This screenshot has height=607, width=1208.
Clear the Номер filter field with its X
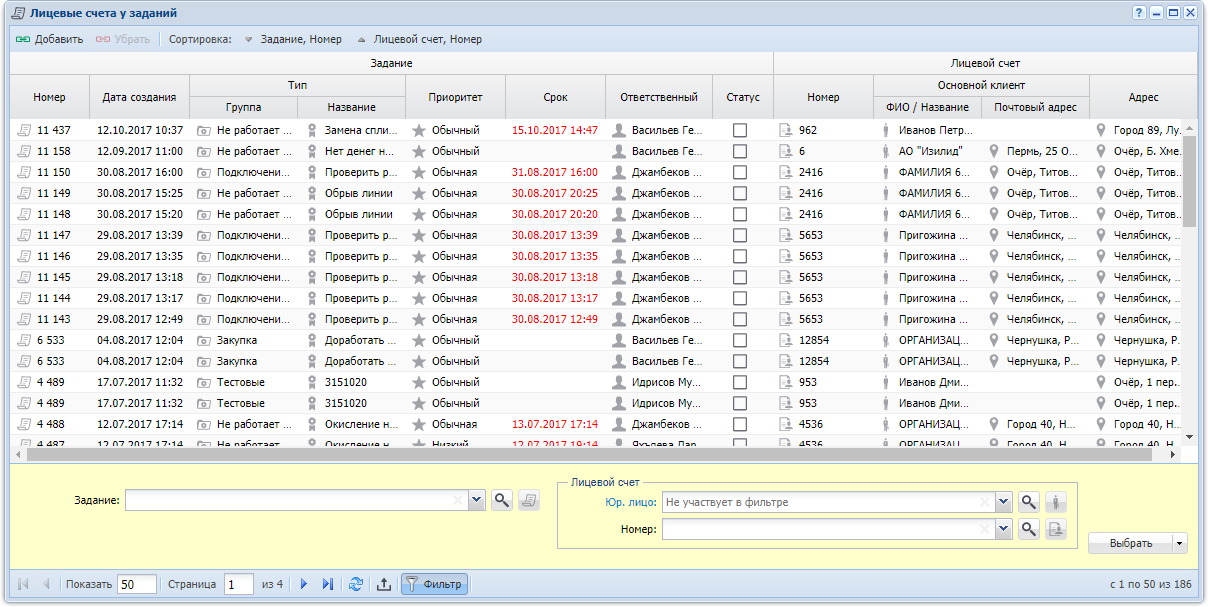(984, 529)
